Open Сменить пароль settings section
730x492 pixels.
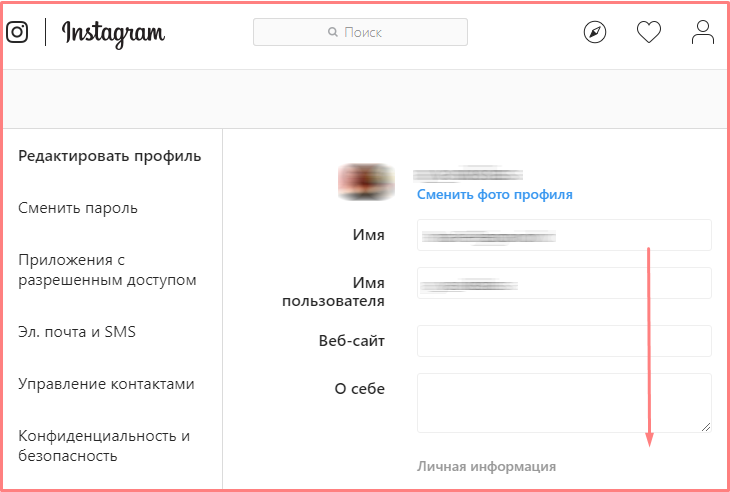(78, 208)
